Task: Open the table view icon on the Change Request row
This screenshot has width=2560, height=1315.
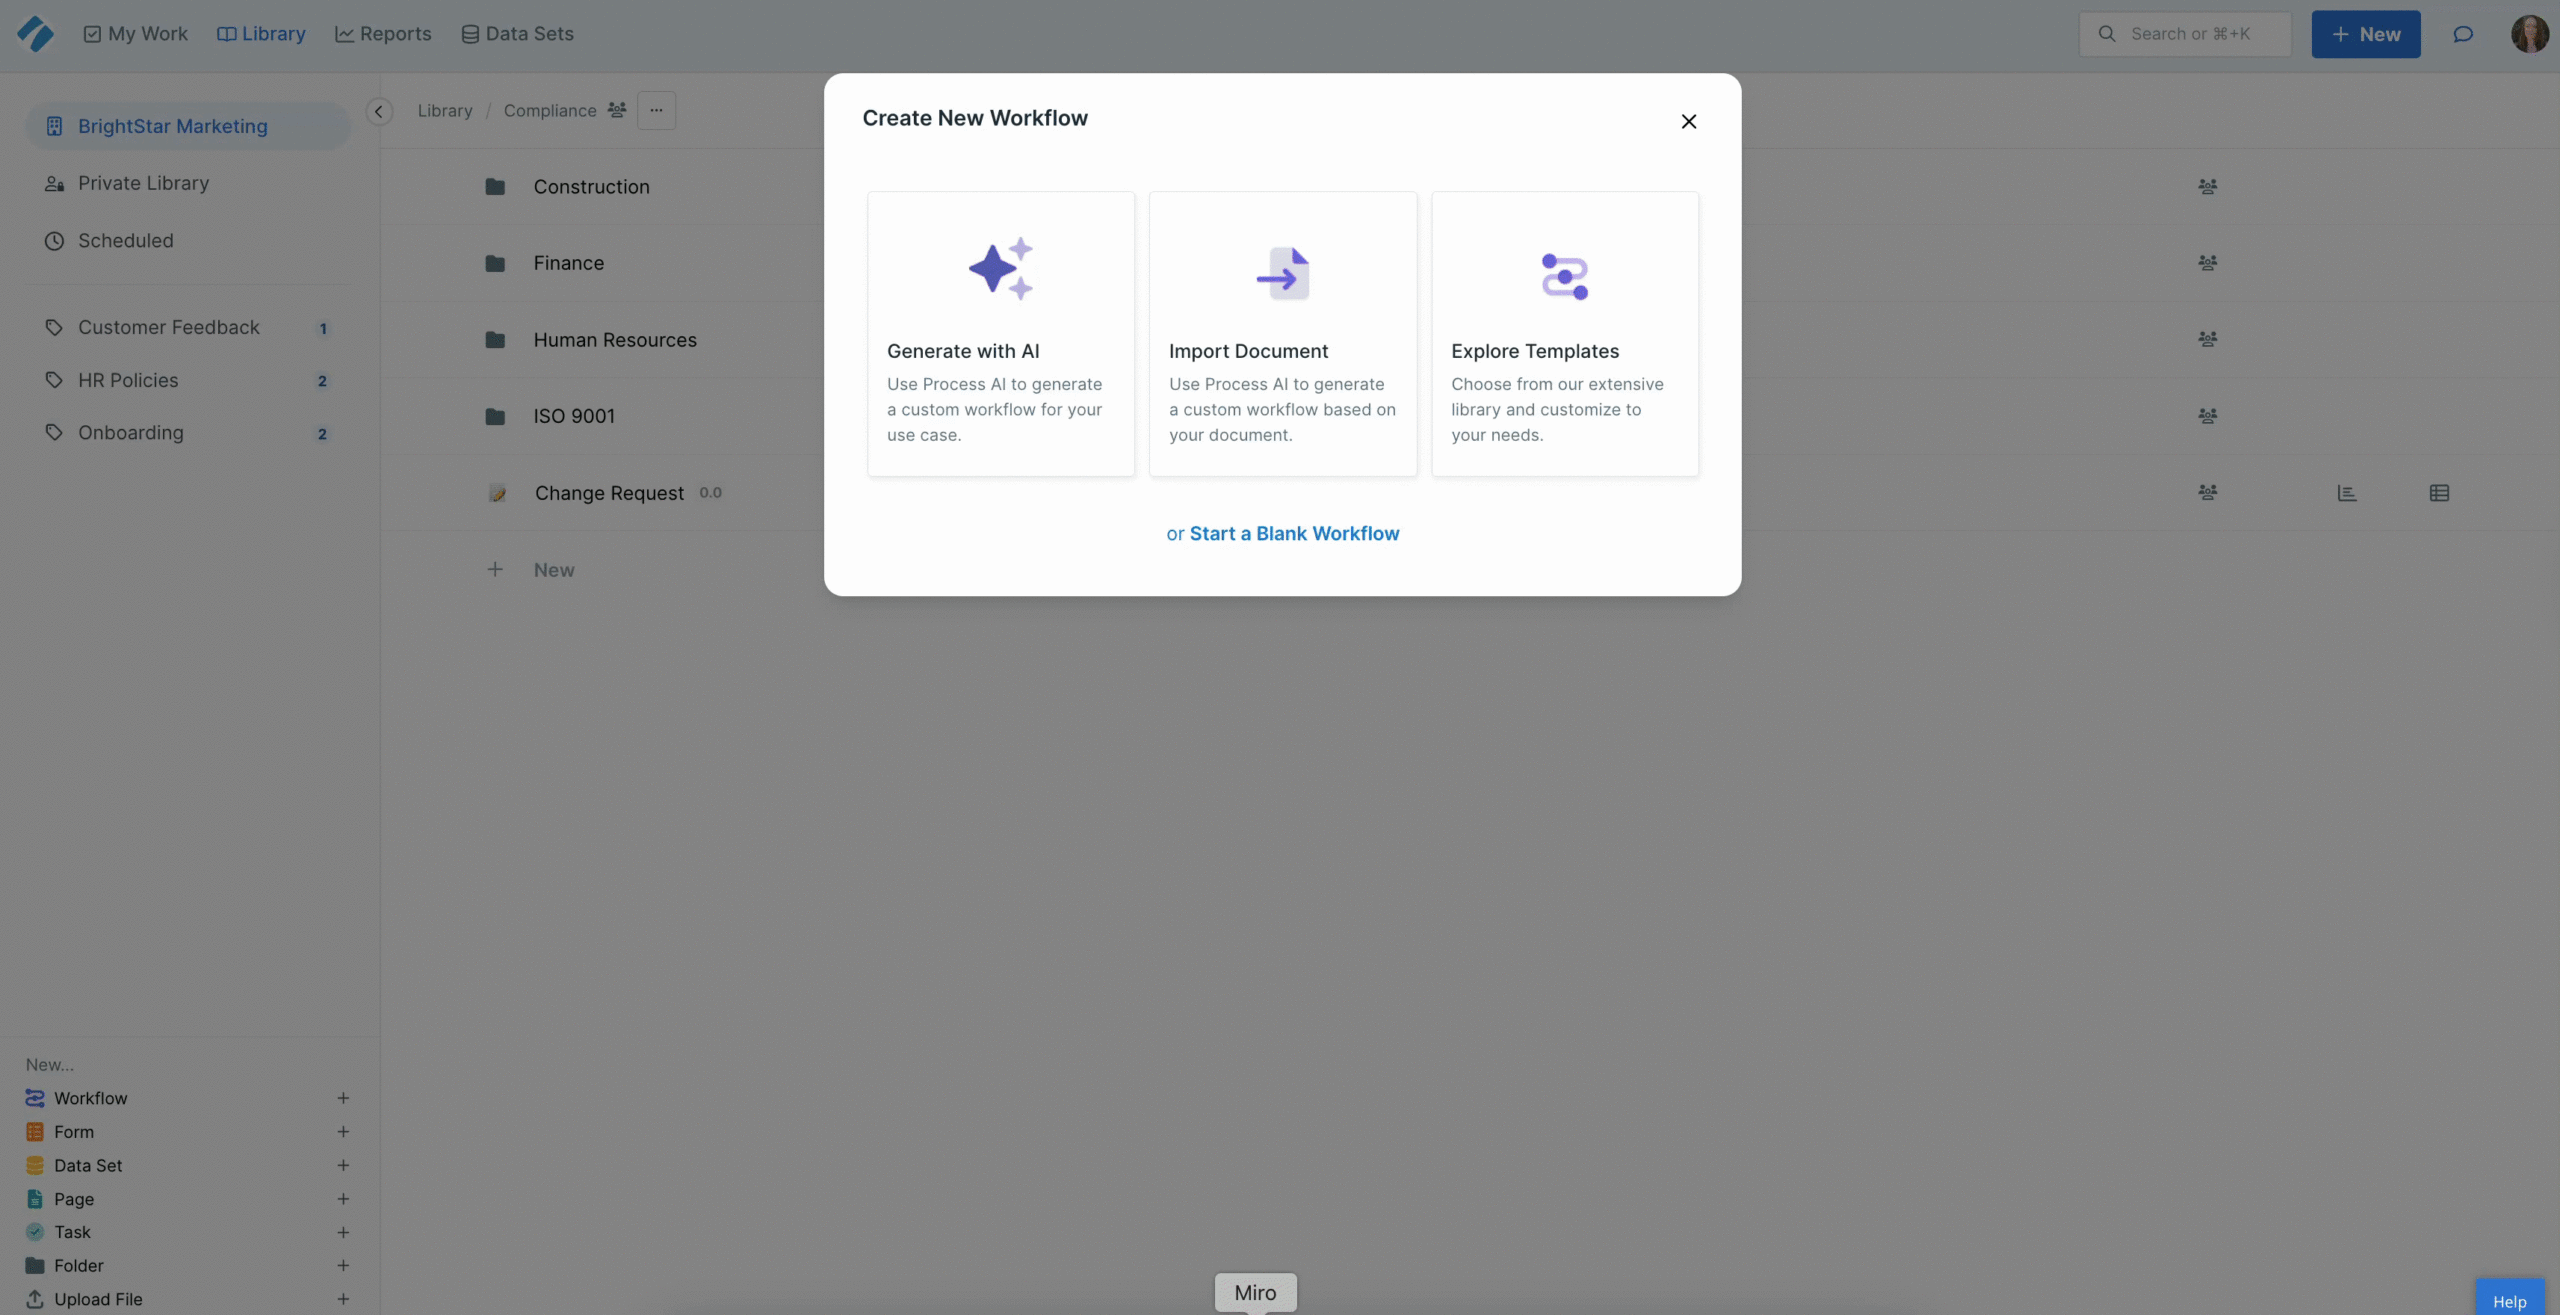Action: point(2440,492)
